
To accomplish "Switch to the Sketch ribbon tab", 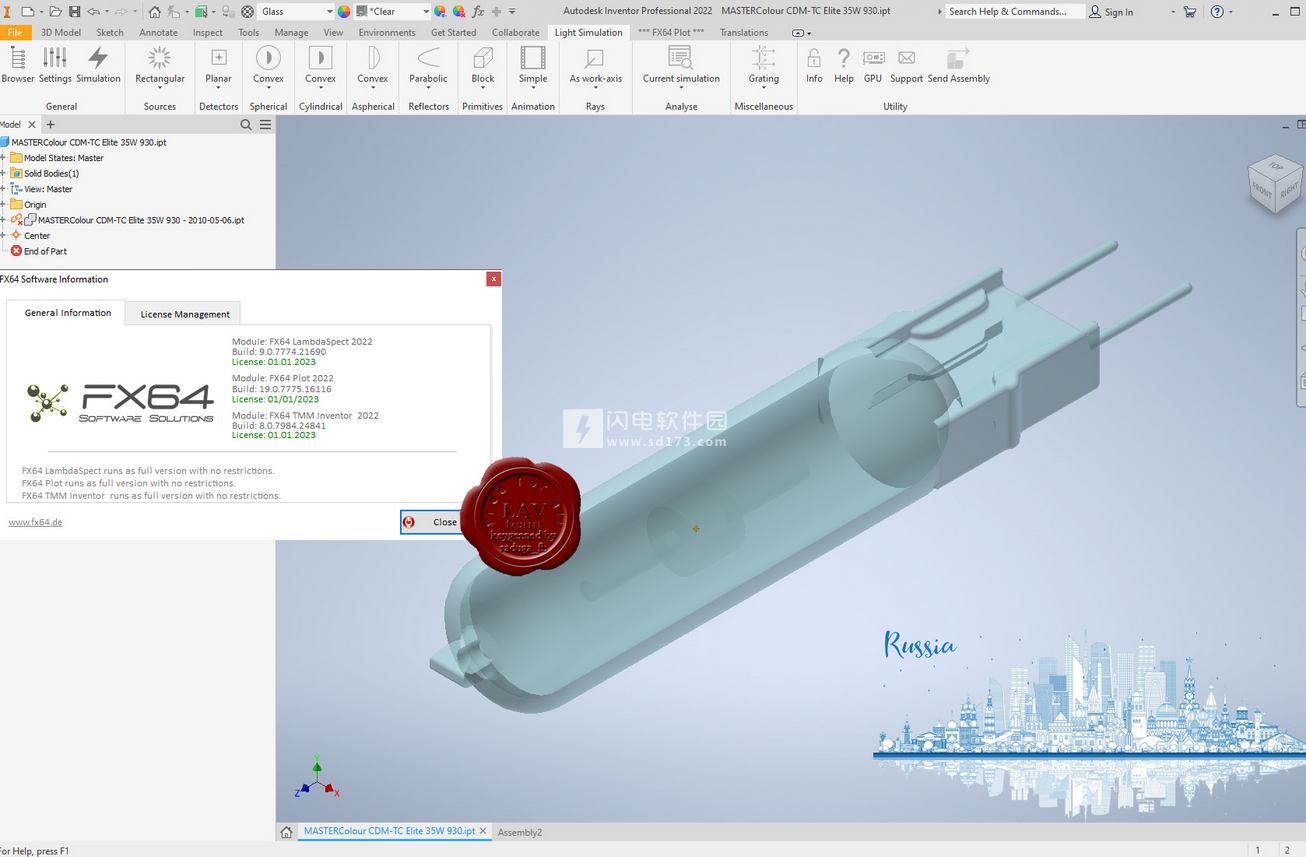I will point(110,32).
